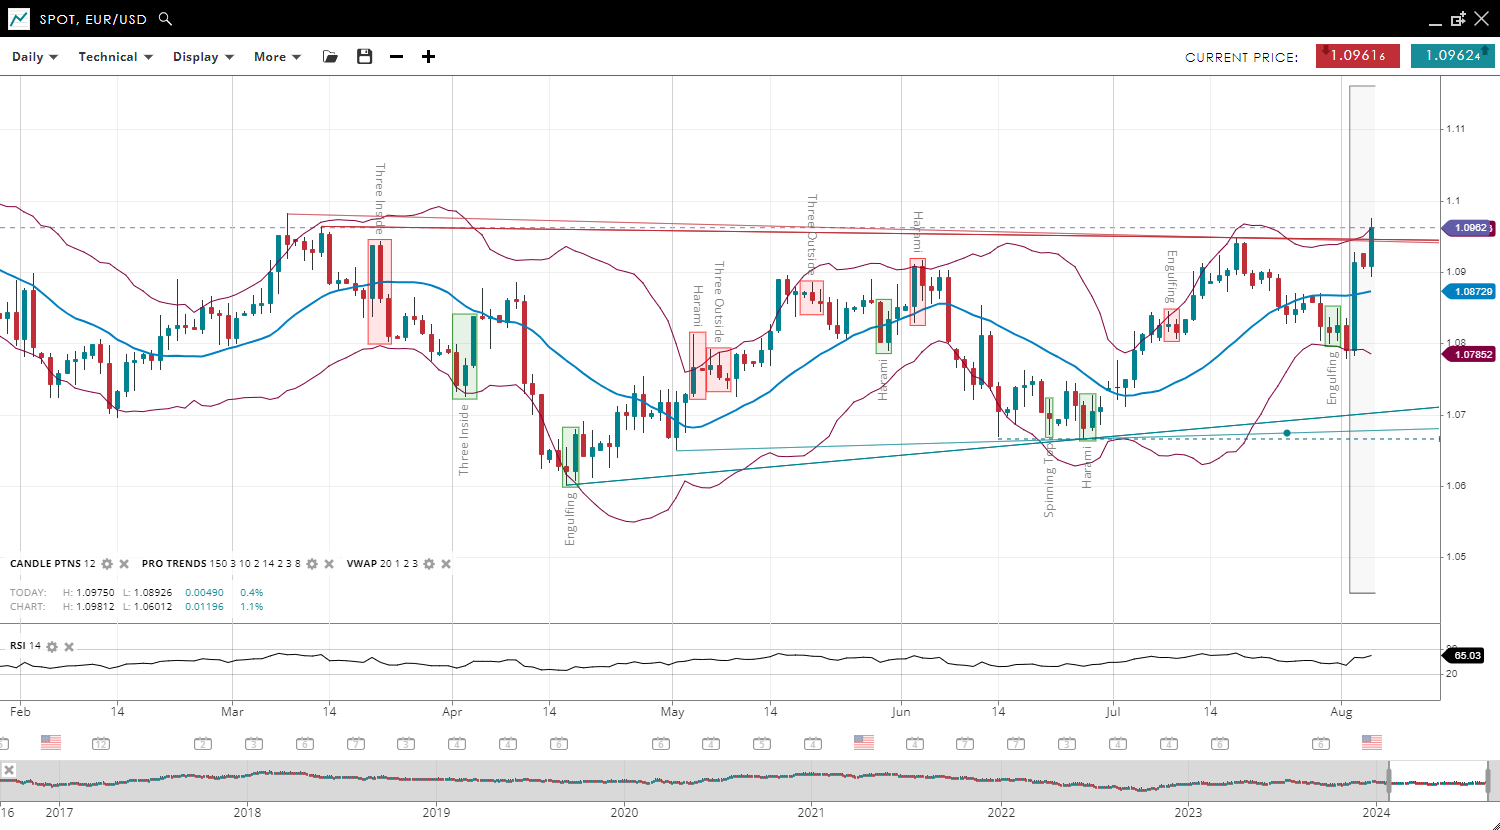Expand the Display options dropdown
The image size is (1500, 830).
pyautogui.click(x=203, y=57)
